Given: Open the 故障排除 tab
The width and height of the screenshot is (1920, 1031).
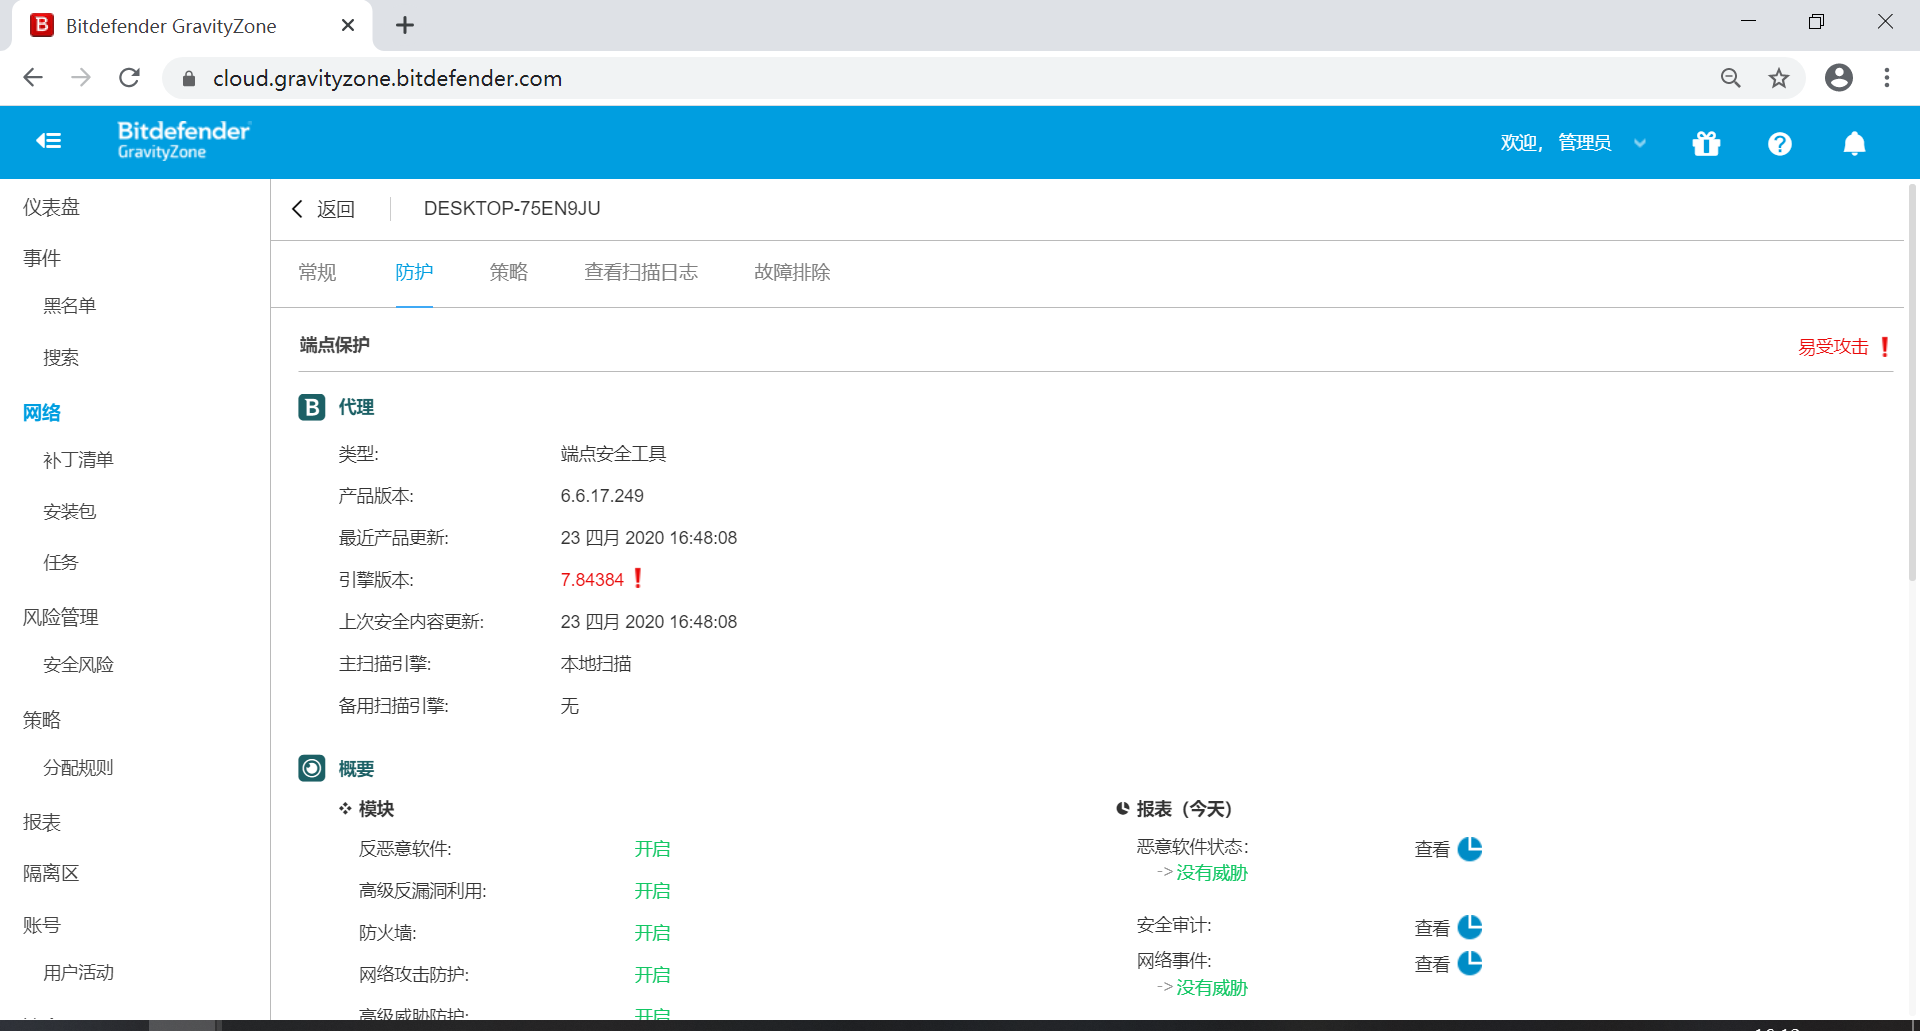Looking at the screenshot, I should tap(792, 272).
